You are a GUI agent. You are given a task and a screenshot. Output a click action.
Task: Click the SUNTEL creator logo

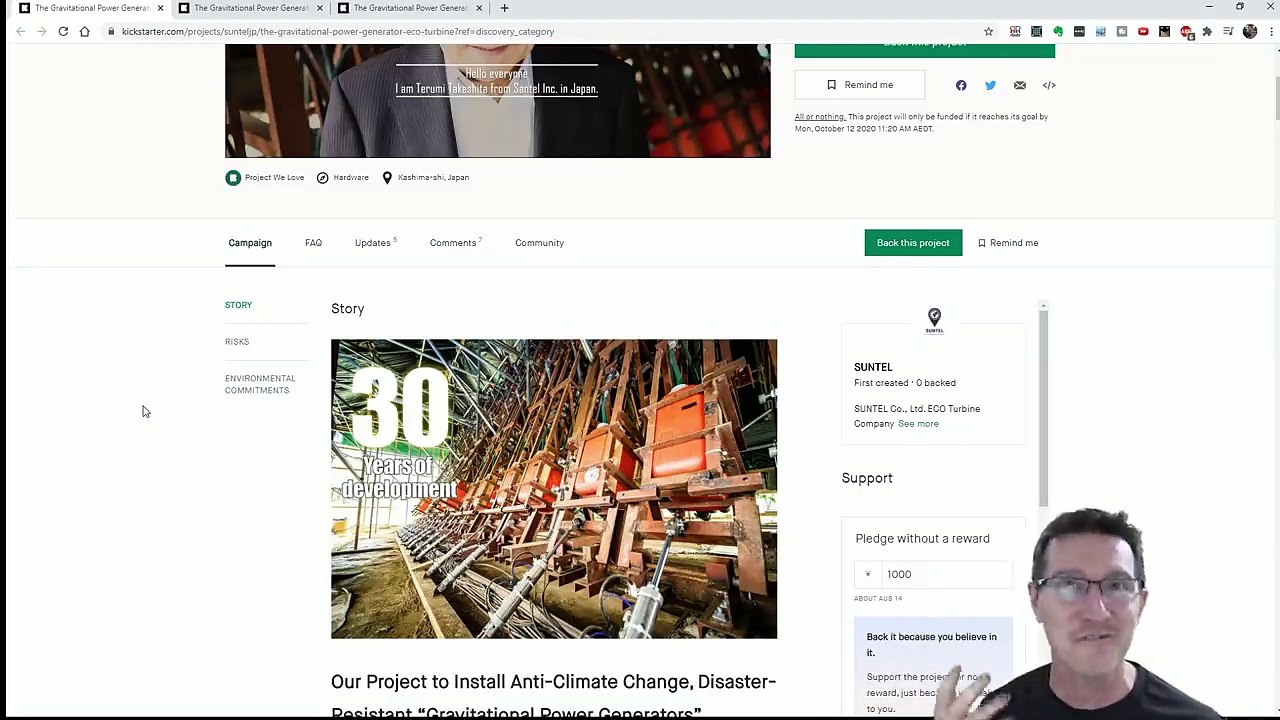point(934,321)
